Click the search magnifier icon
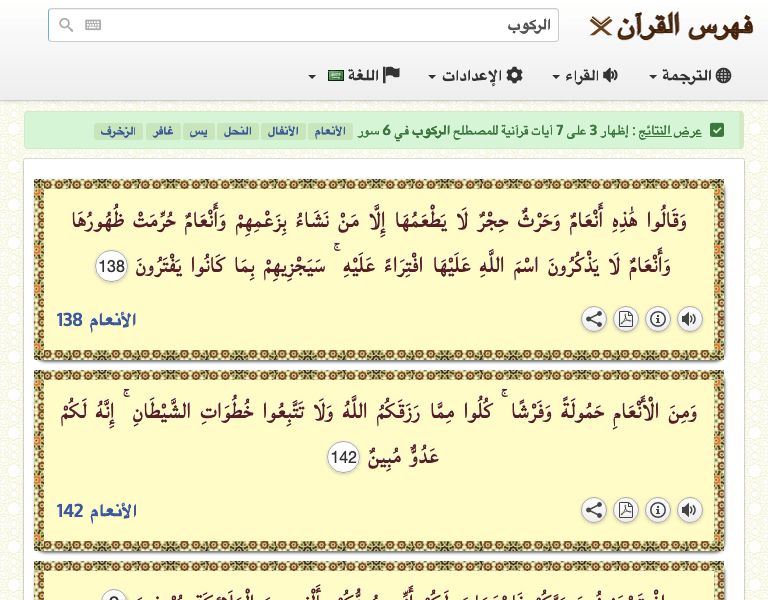 66,24
